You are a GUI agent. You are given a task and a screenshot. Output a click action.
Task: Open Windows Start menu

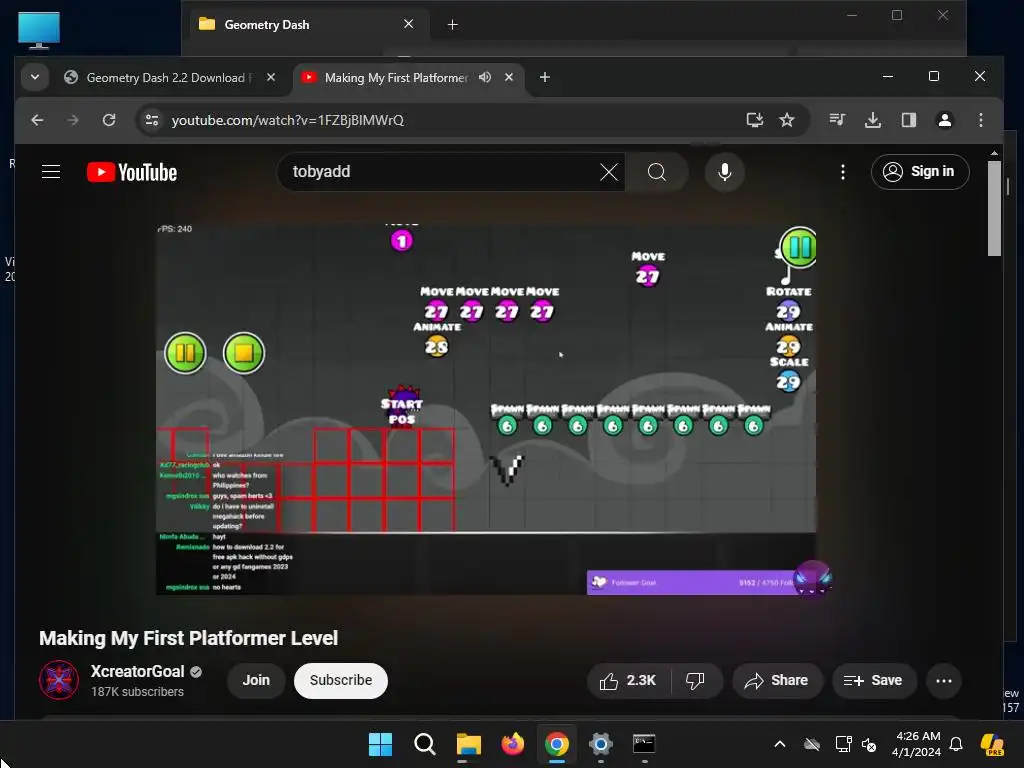[380, 744]
